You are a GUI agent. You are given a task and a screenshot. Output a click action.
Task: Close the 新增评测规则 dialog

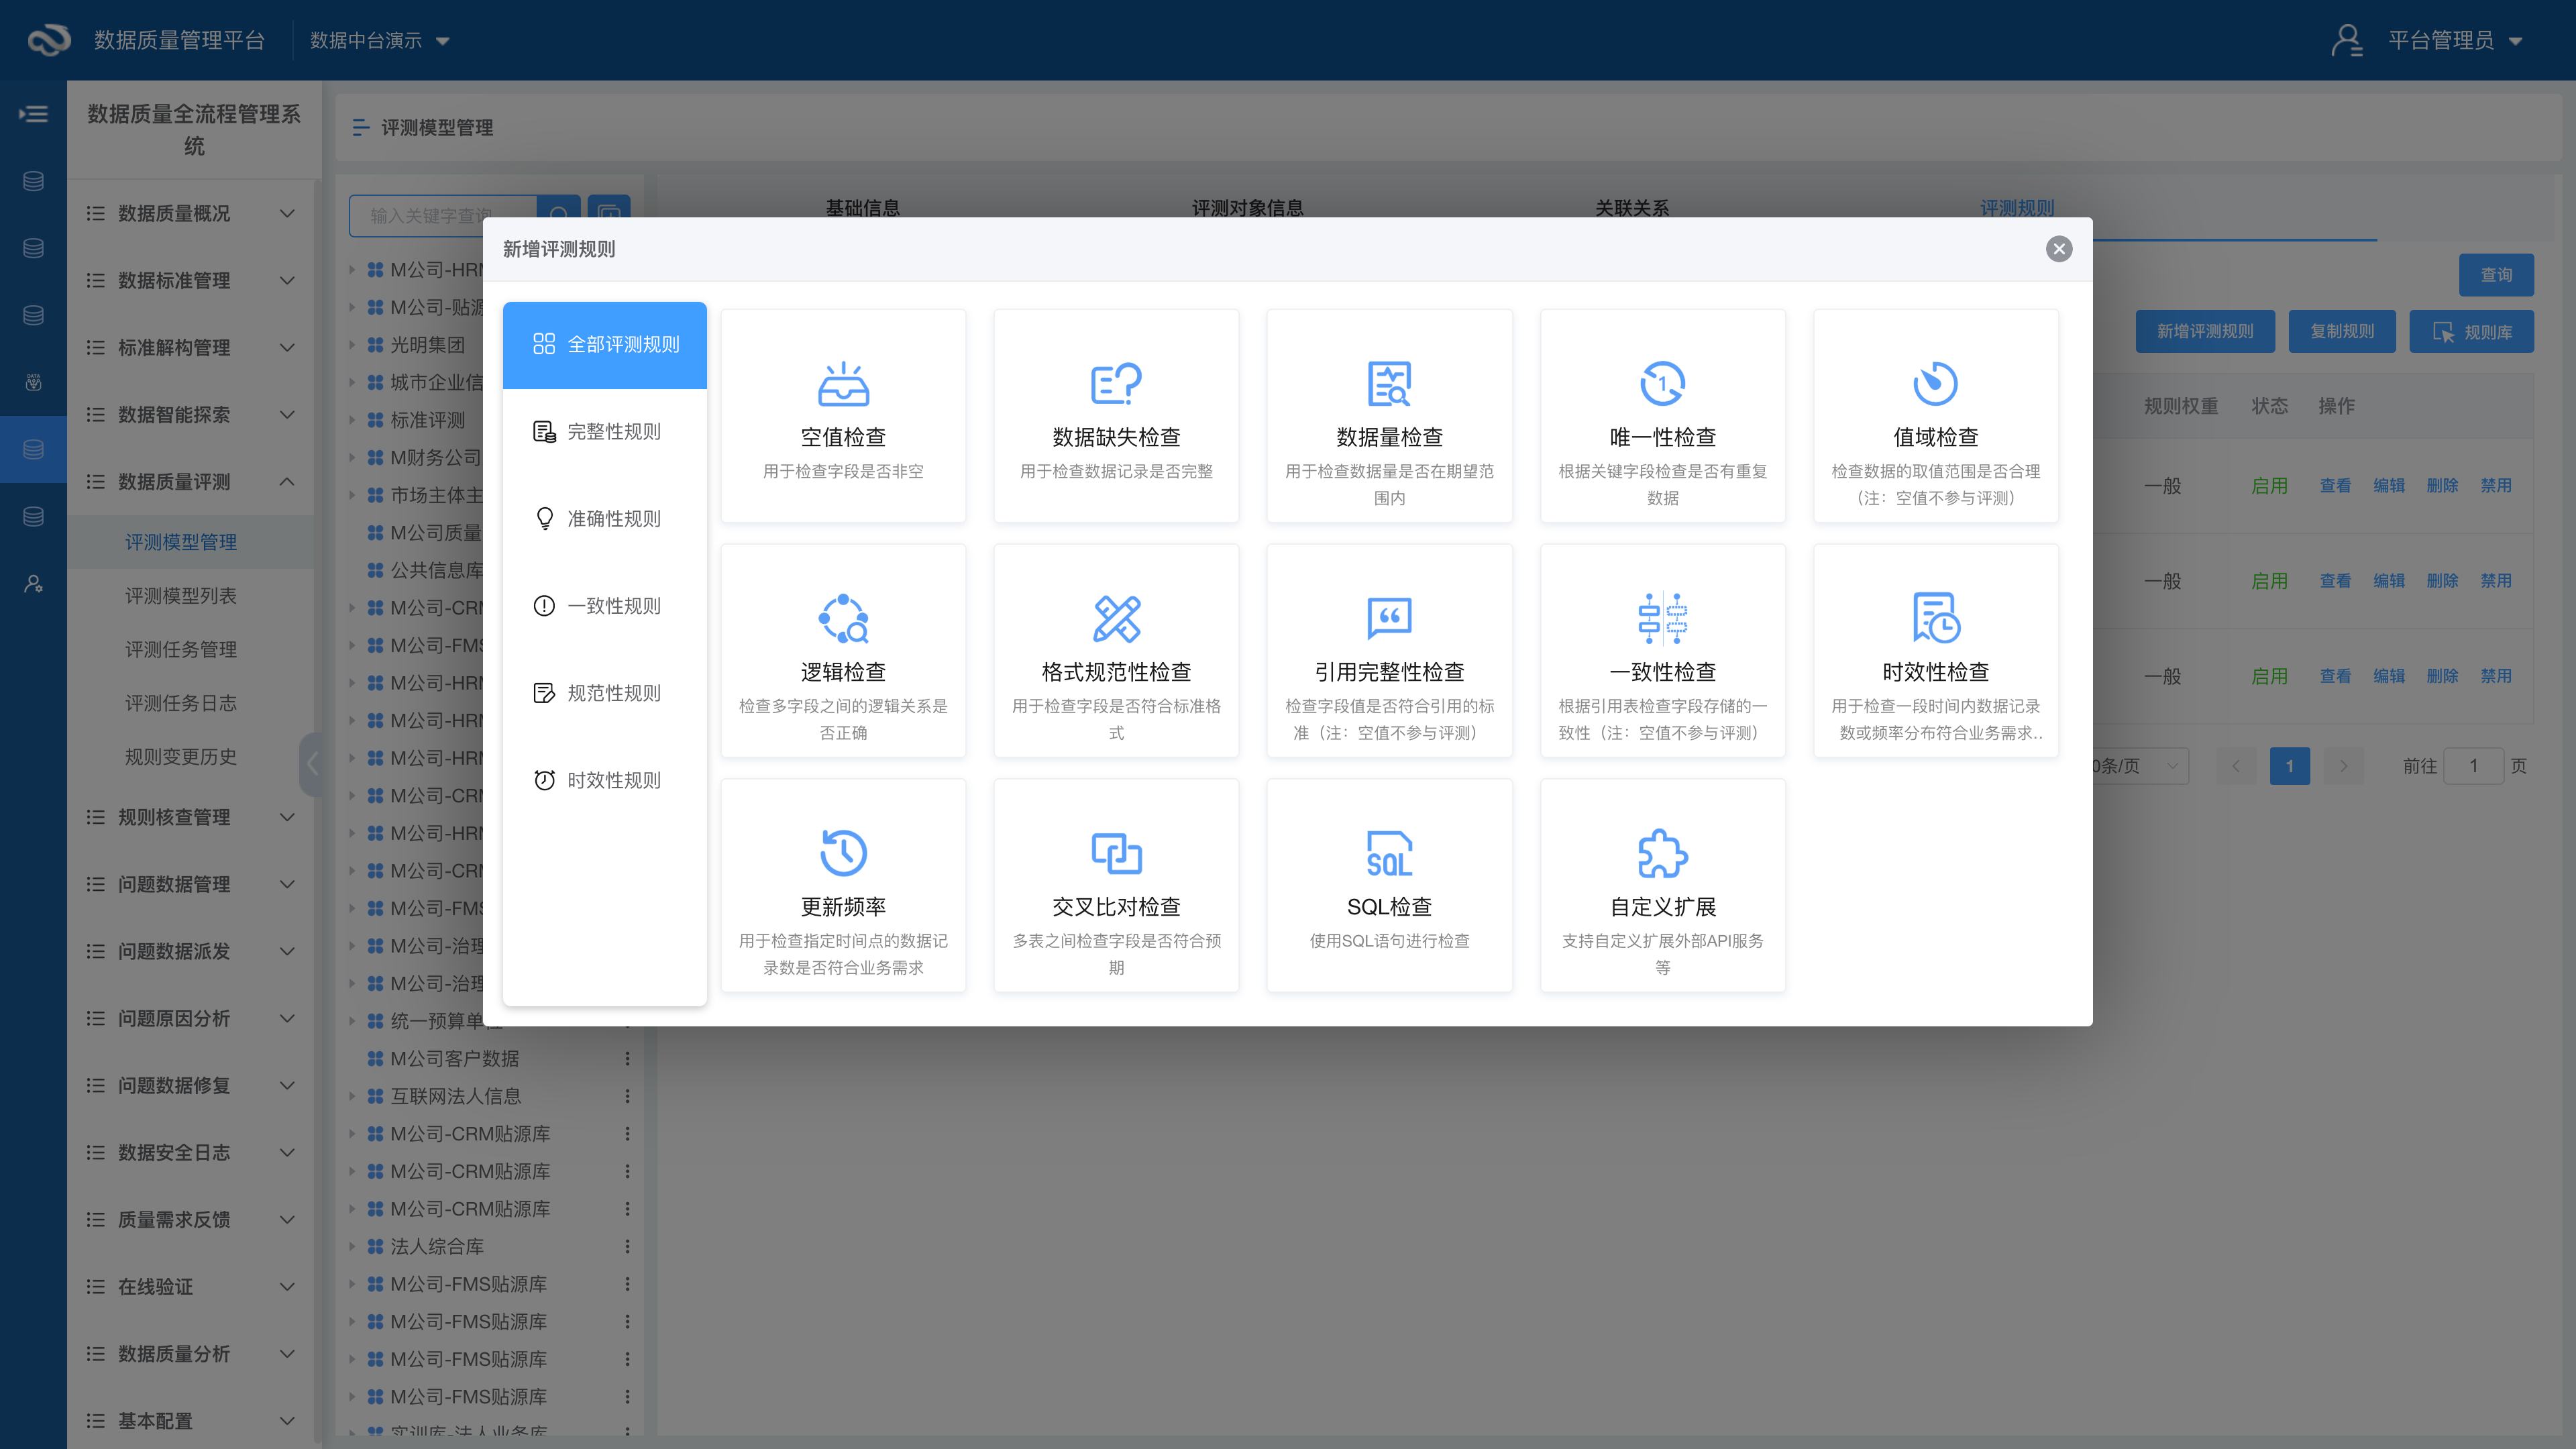(x=2059, y=249)
